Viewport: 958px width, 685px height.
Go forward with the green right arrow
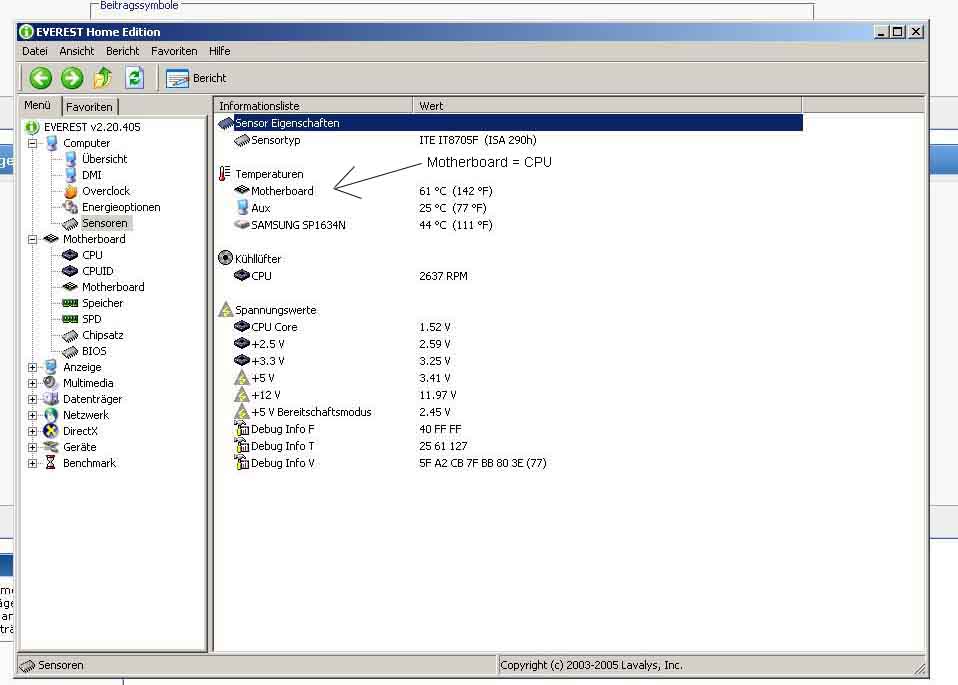pos(72,78)
